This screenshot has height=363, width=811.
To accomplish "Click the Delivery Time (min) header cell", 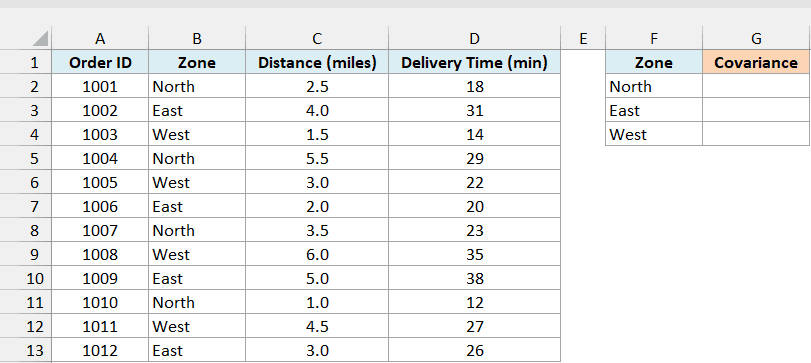I will pyautogui.click(x=474, y=63).
